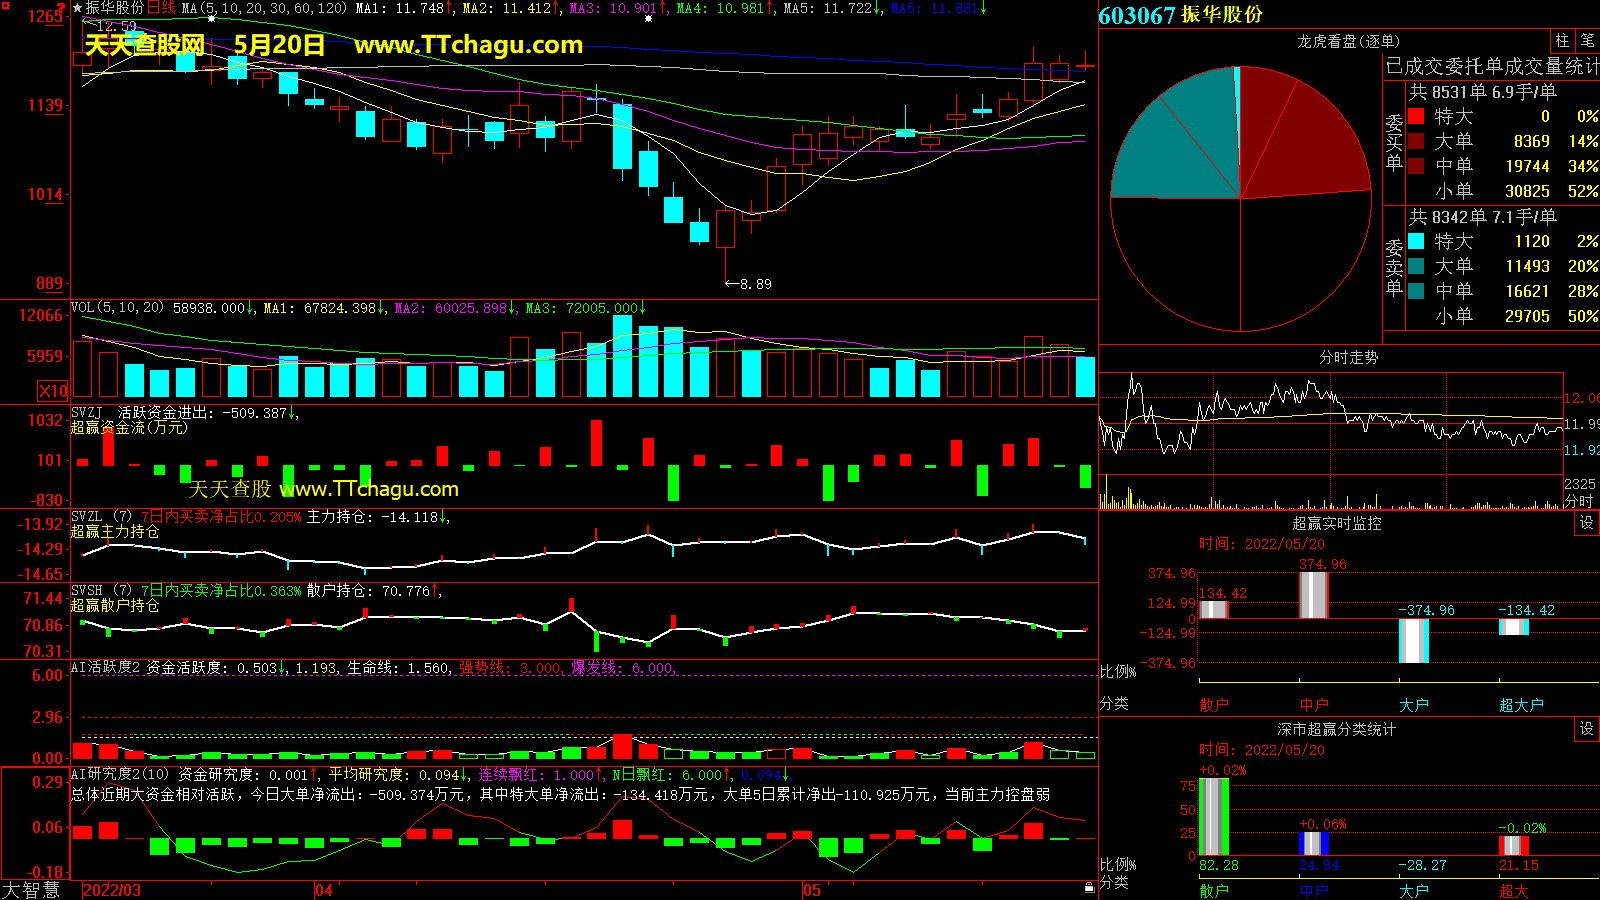1600x900 pixels.
Task: Select the 分时走势 panel header
Action: click(x=1348, y=357)
